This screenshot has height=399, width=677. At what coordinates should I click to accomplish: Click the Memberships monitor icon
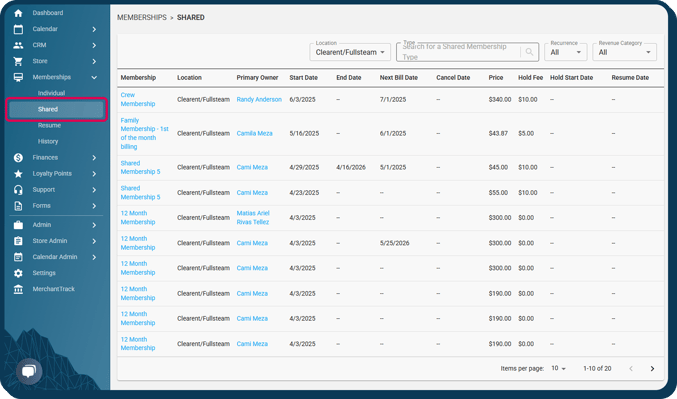18,77
